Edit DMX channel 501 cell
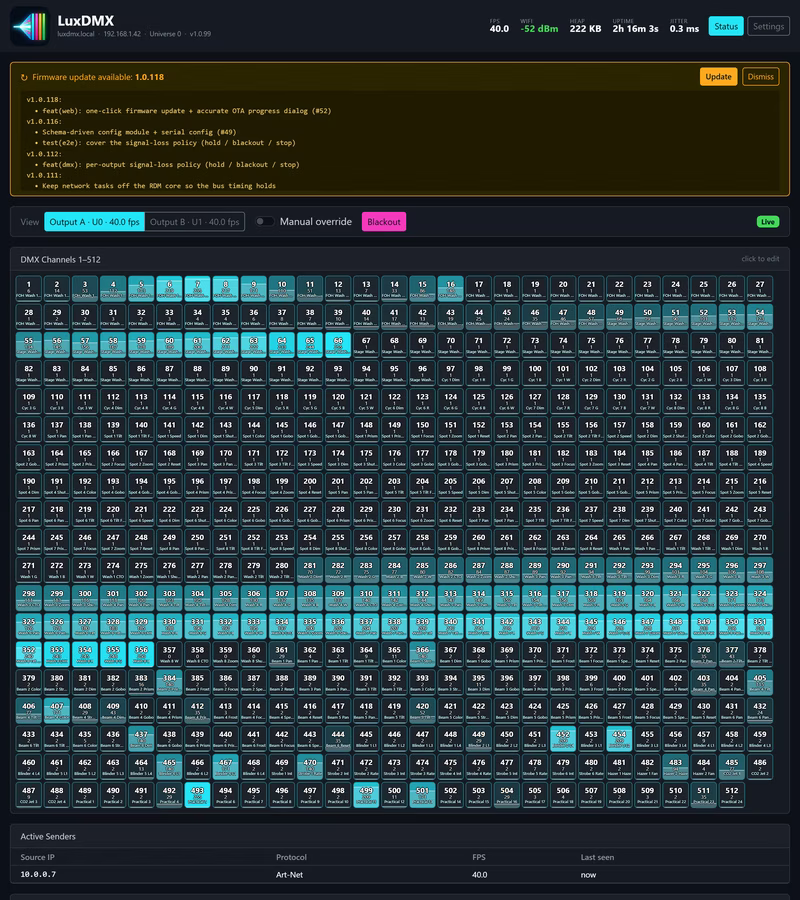The width and height of the screenshot is (800, 900). pyautogui.click(x=422, y=795)
